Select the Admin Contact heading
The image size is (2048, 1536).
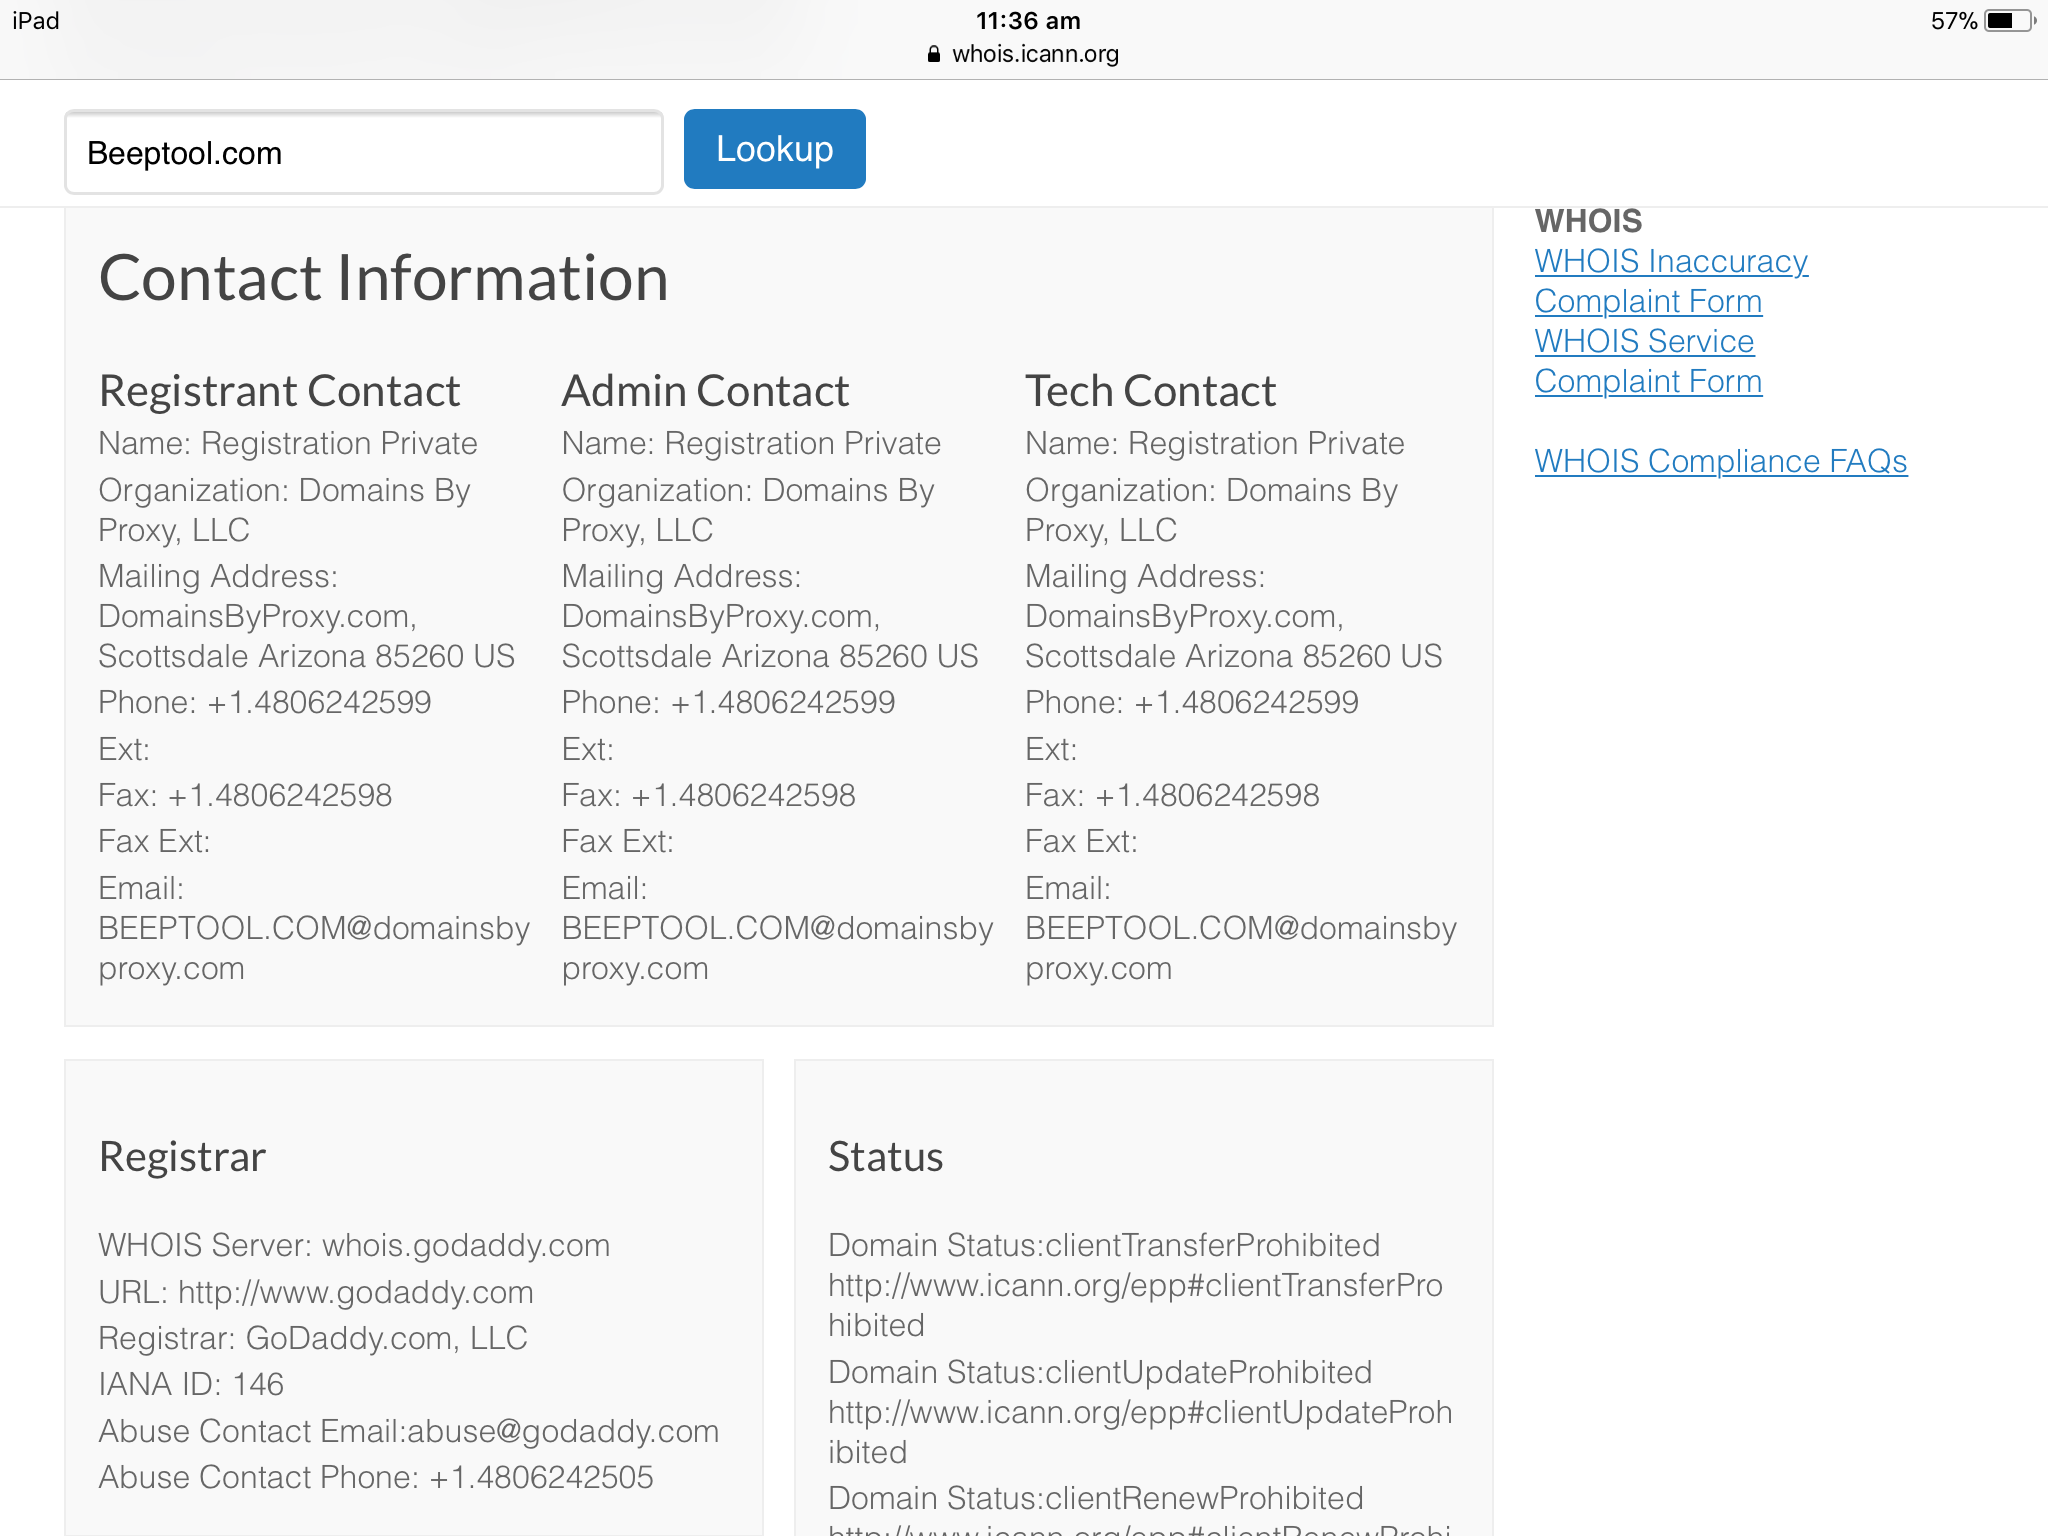pos(705,391)
